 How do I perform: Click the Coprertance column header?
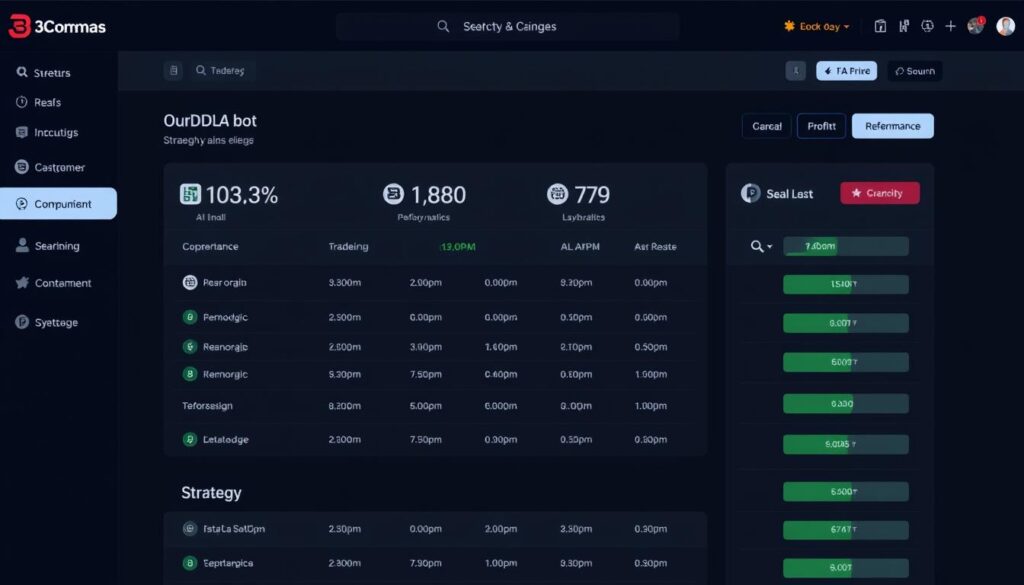pos(210,247)
